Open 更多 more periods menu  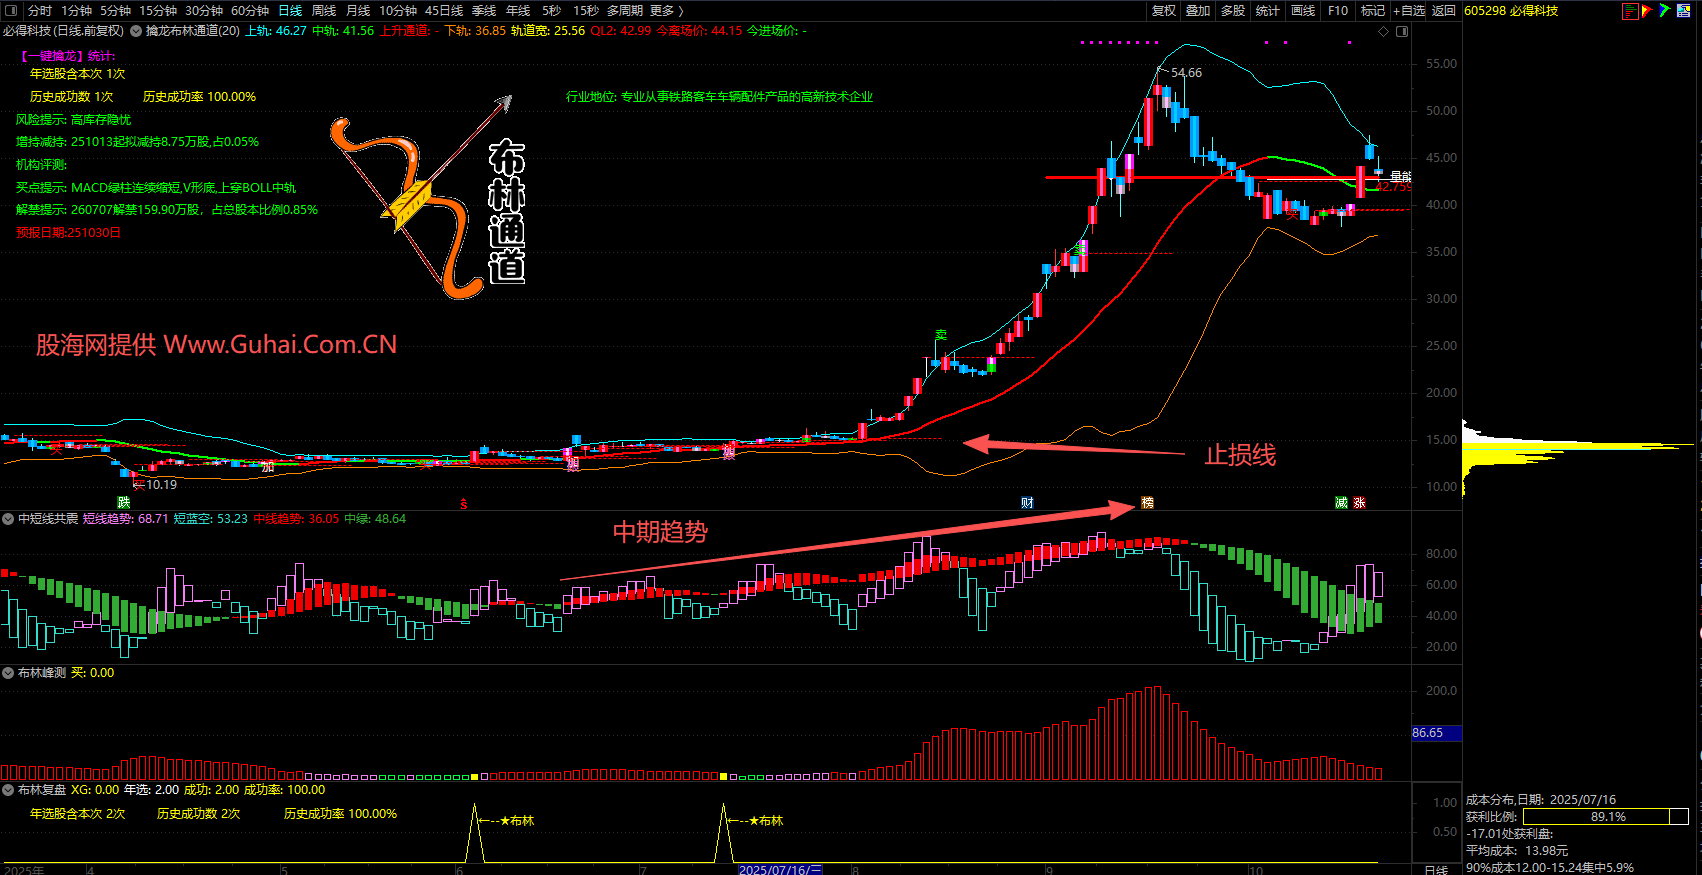tap(666, 11)
